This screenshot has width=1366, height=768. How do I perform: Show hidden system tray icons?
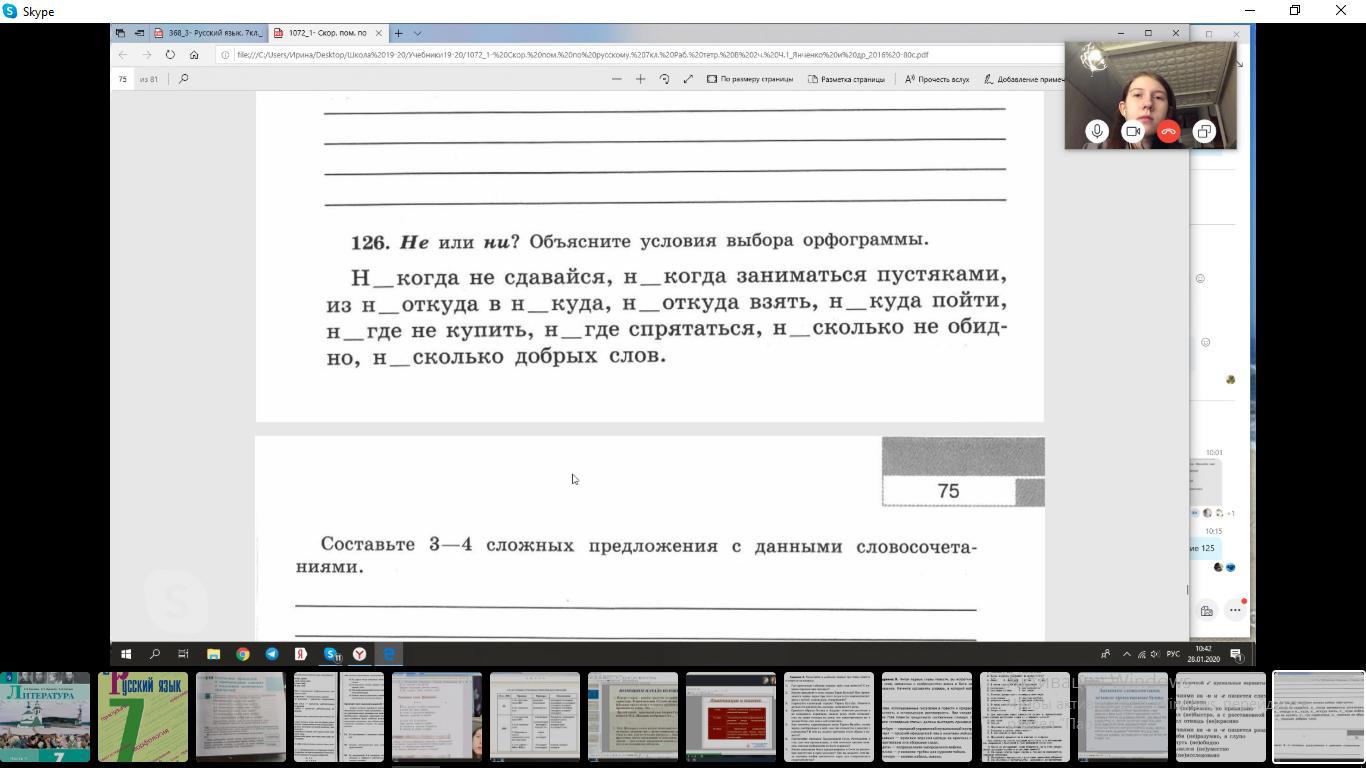pyautogui.click(x=1126, y=654)
